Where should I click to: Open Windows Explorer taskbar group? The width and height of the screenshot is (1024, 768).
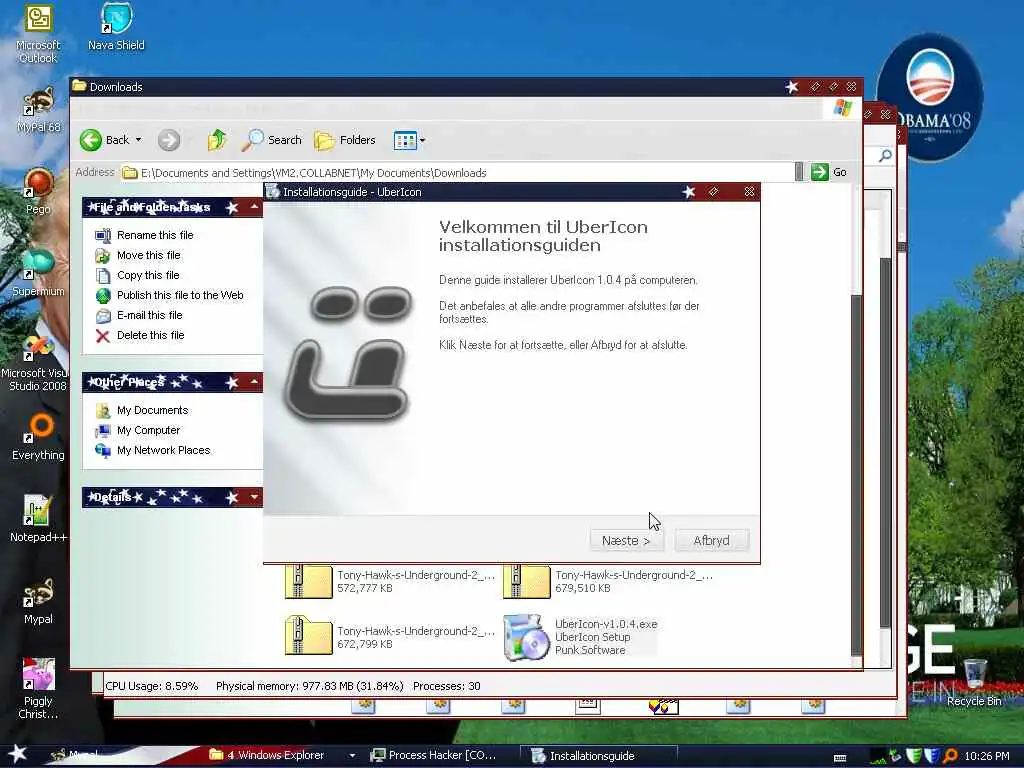274,755
